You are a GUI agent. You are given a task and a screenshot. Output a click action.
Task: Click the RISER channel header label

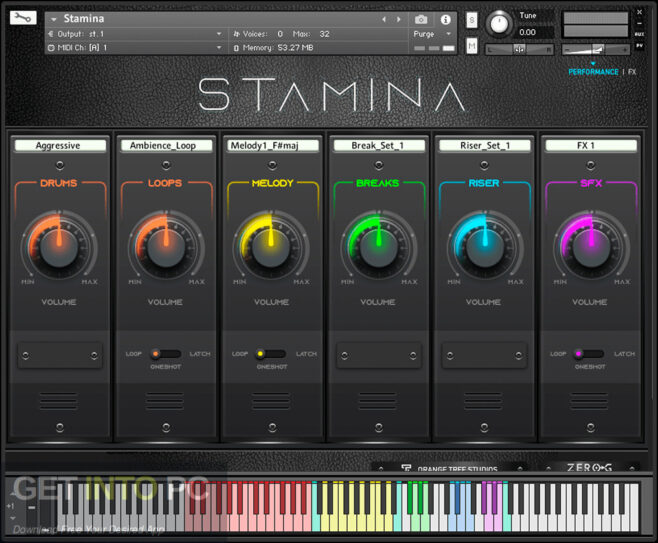(484, 183)
